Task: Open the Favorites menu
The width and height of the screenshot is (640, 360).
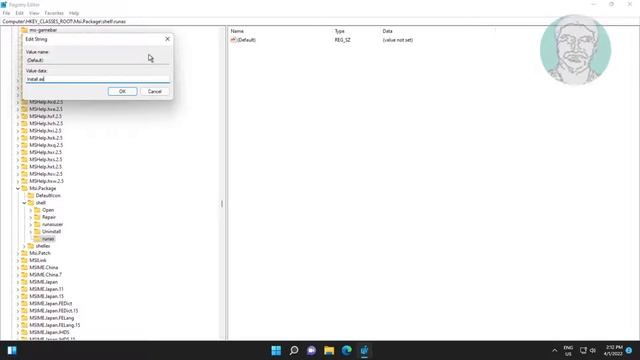Action: [x=54, y=13]
